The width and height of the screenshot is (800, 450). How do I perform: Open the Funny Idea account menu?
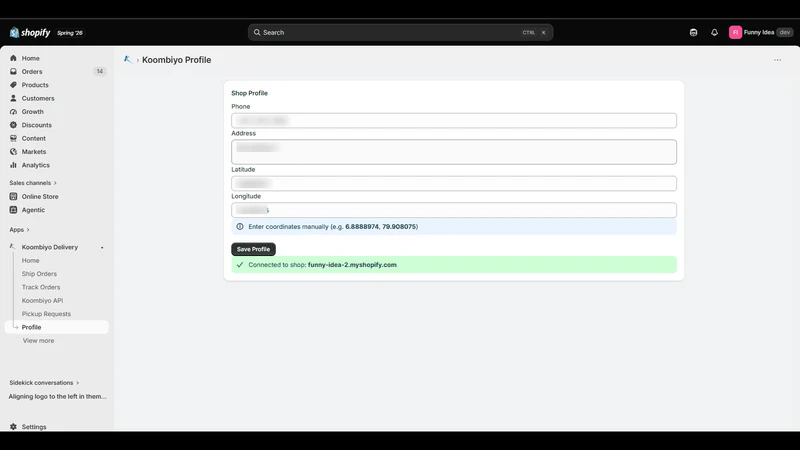761,32
